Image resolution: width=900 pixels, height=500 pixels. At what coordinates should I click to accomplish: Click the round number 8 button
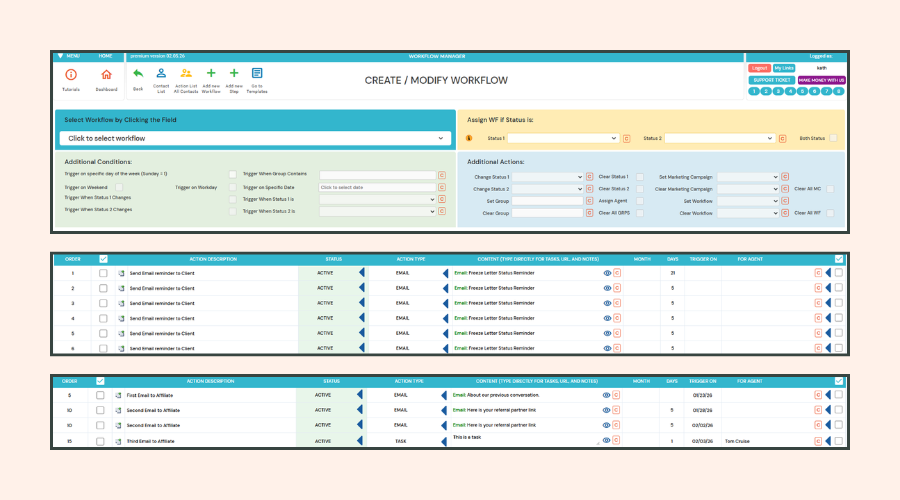(x=839, y=91)
